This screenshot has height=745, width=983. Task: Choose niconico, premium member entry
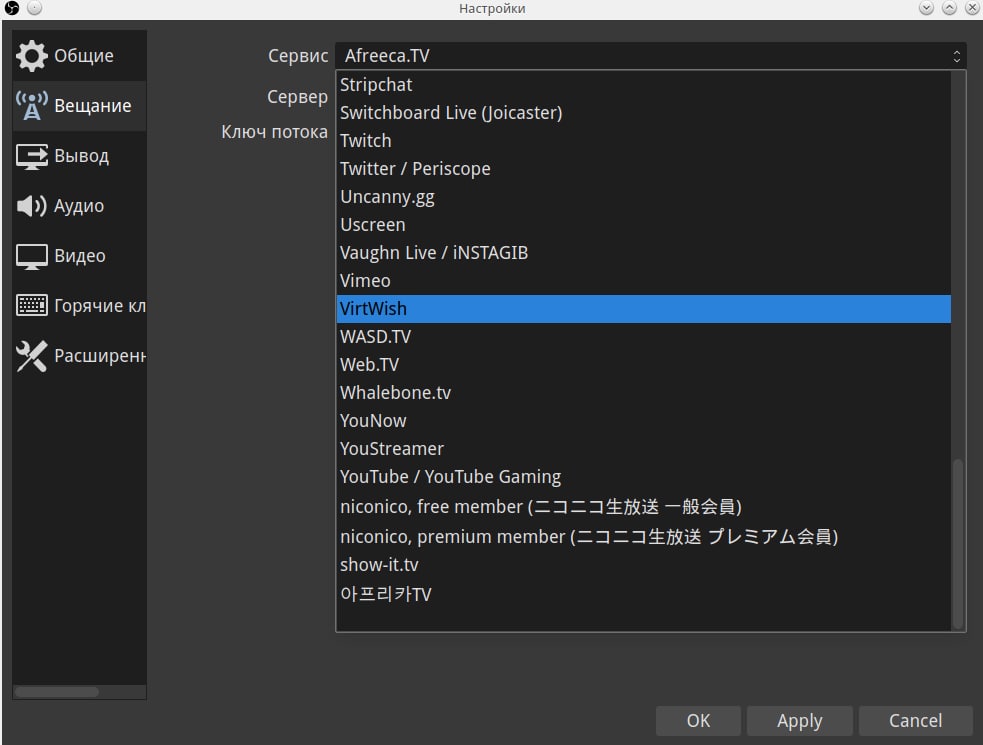tap(644, 536)
